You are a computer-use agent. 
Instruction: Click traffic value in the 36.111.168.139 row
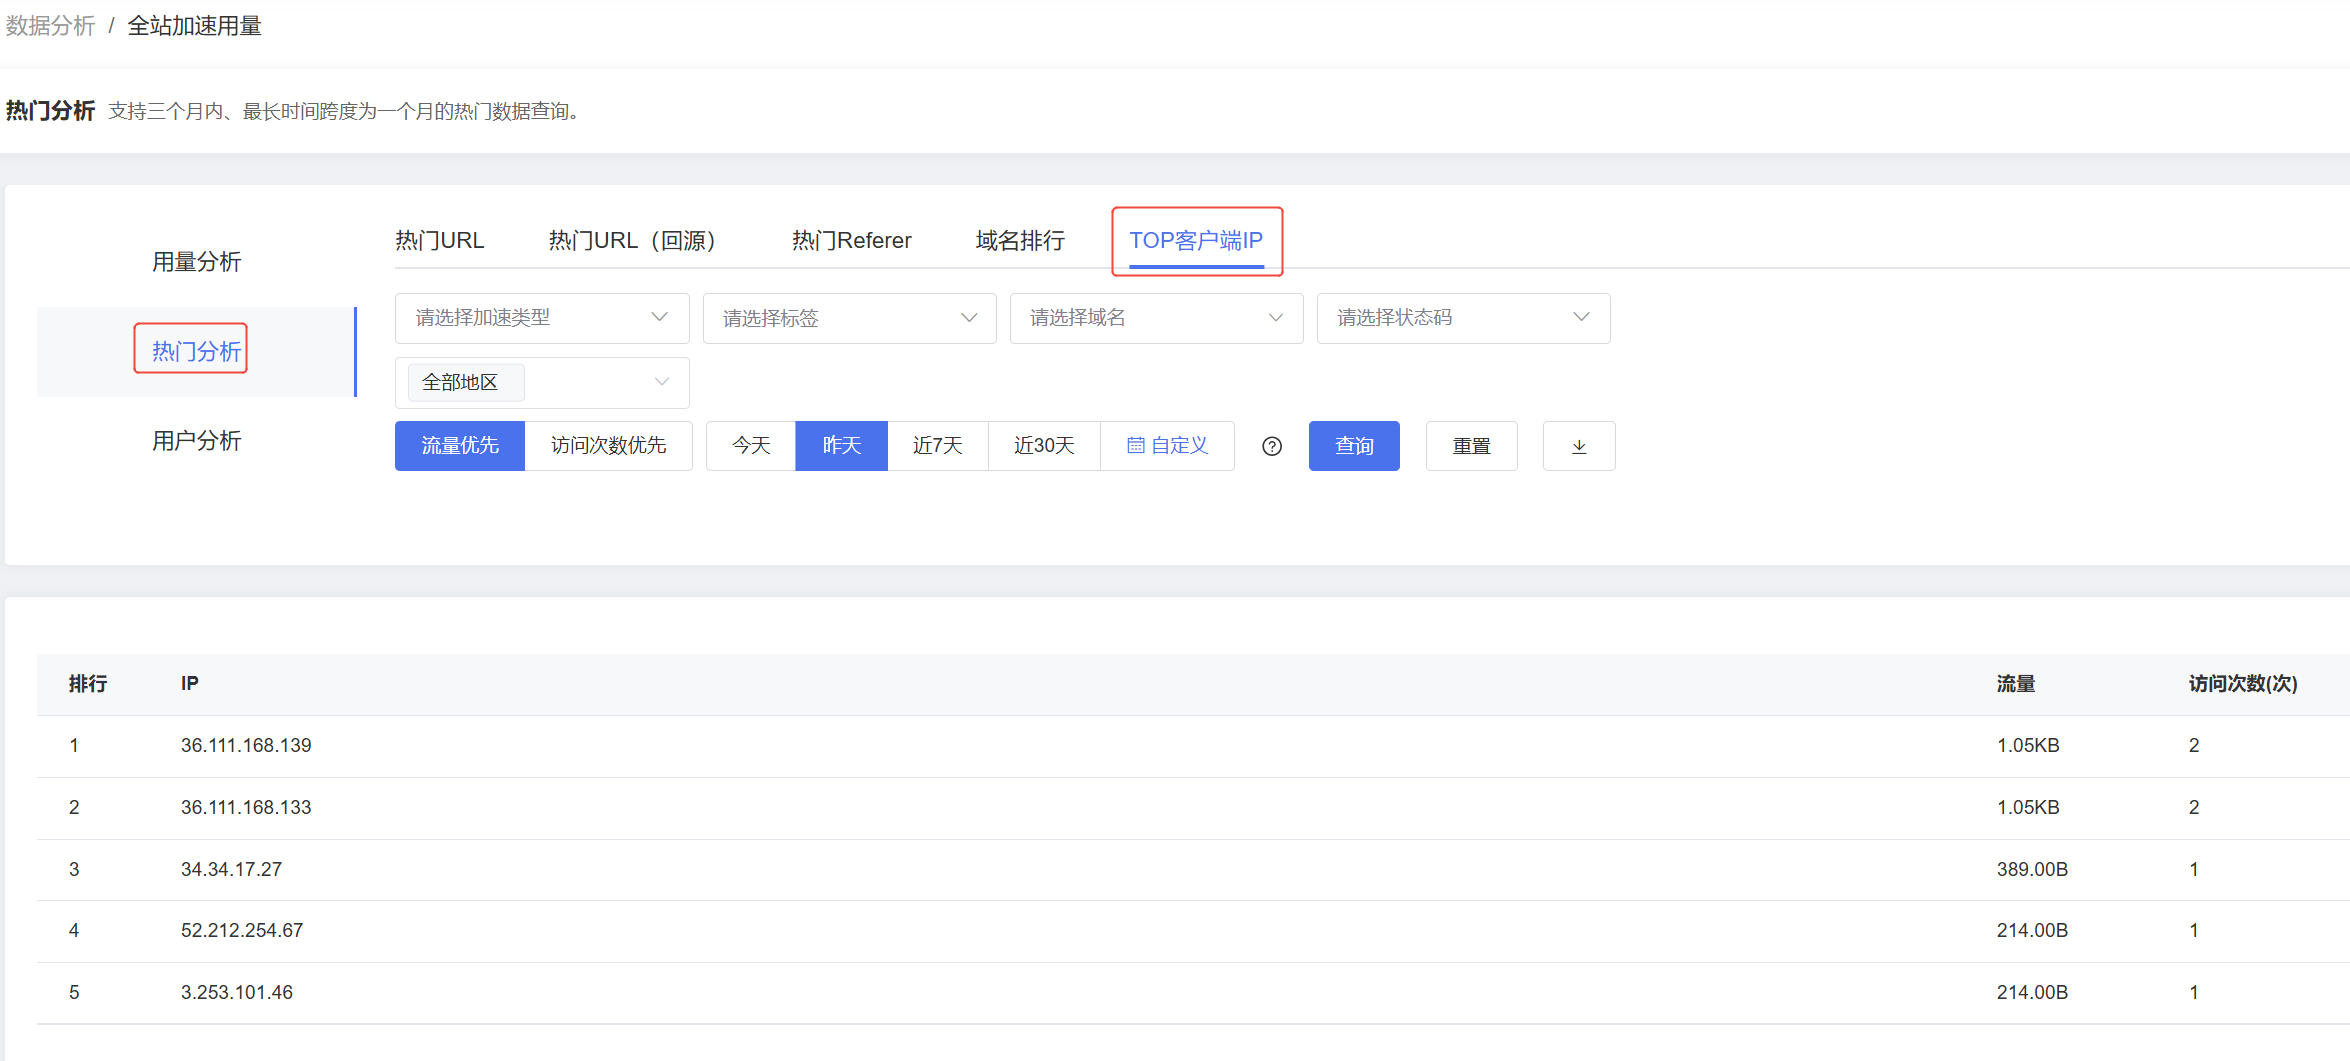2028,745
